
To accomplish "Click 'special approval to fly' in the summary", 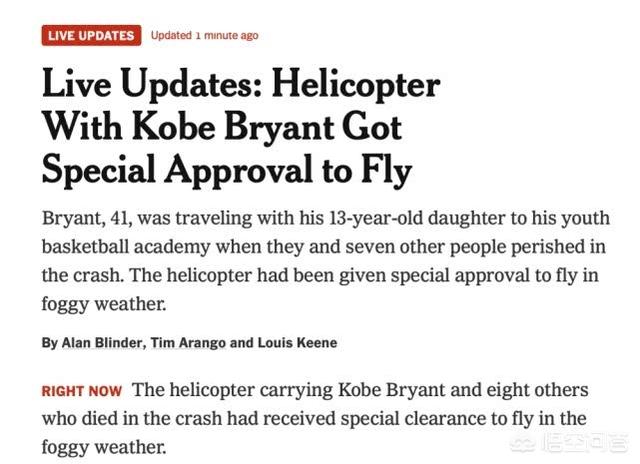I will click(x=484, y=276).
